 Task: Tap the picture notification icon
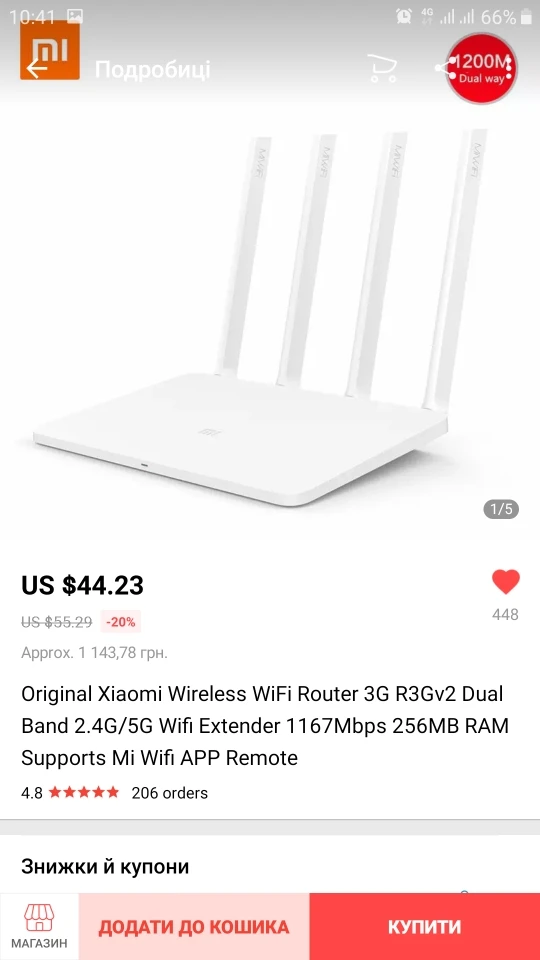(x=75, y=17)
